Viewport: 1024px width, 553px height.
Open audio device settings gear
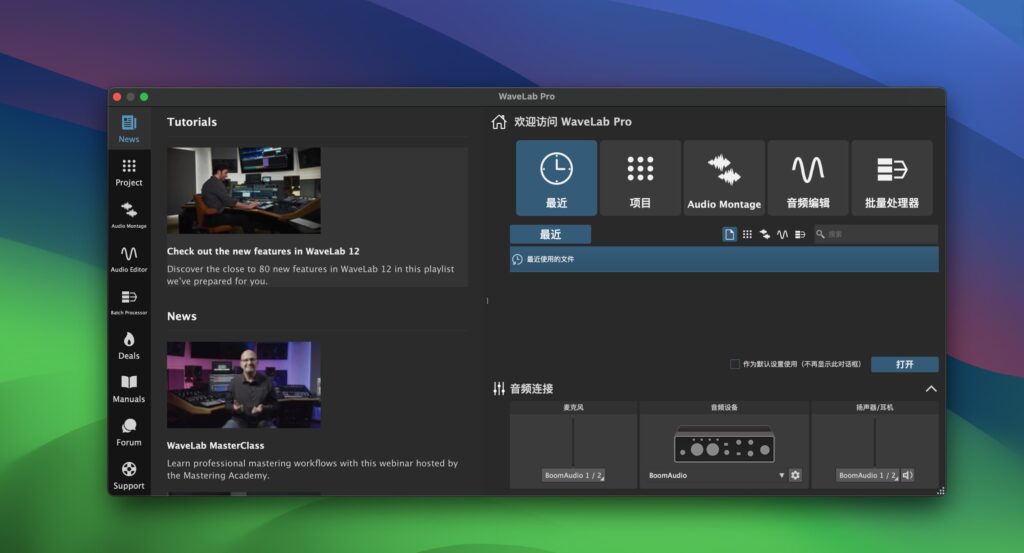[795, 475]
